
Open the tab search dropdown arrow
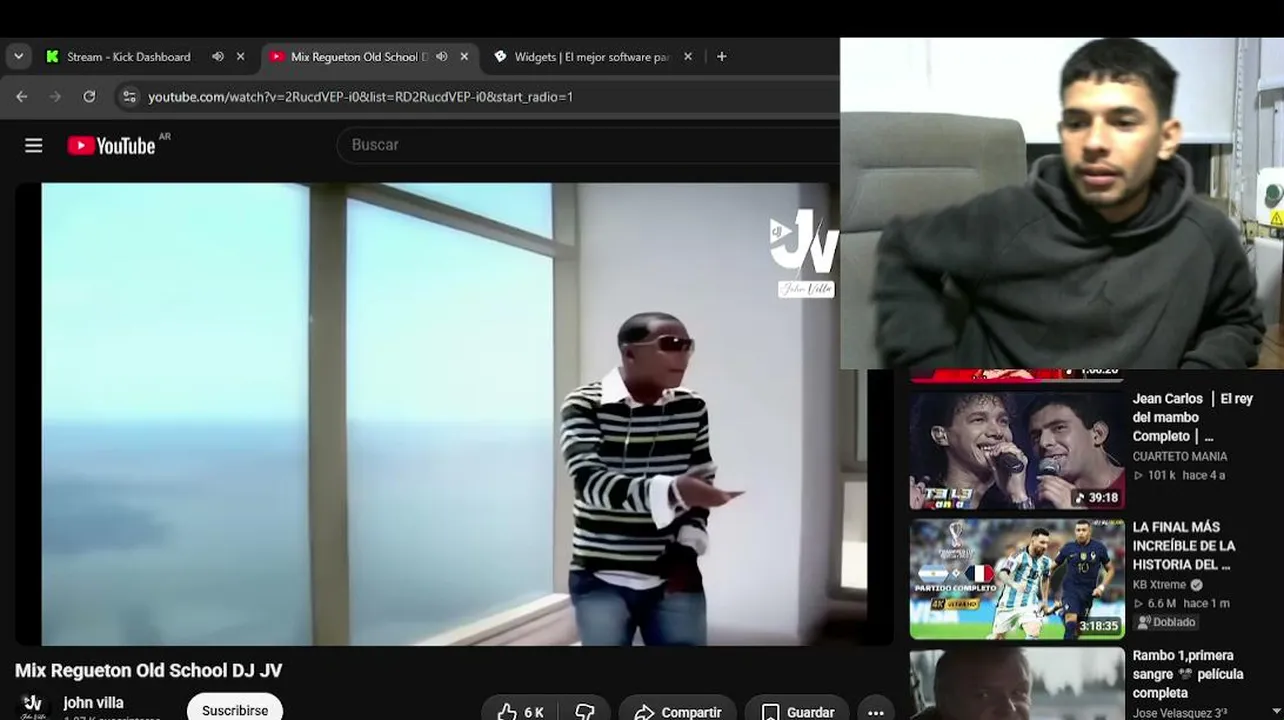click(x=18, y=57)
